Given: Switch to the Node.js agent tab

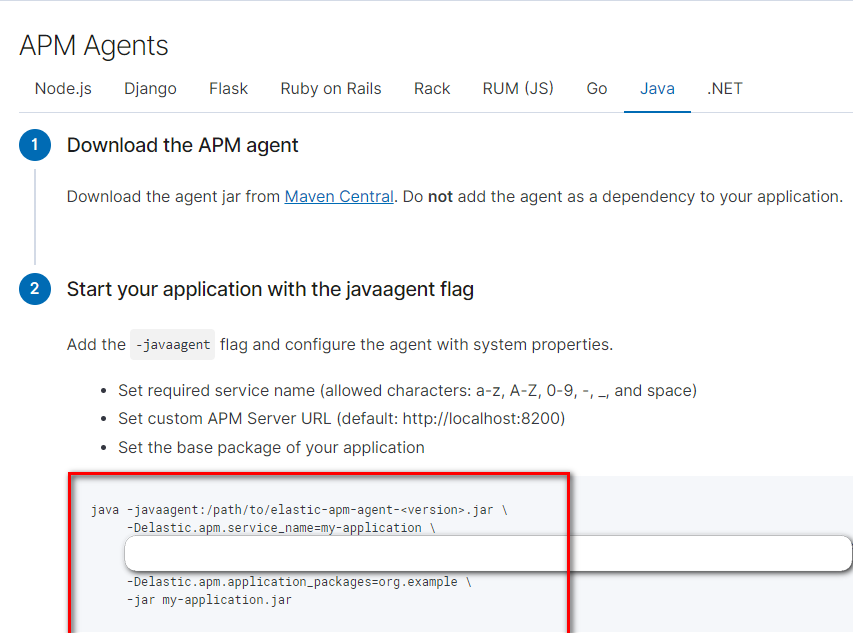Looking at the screenshot, I should (63, 89).
